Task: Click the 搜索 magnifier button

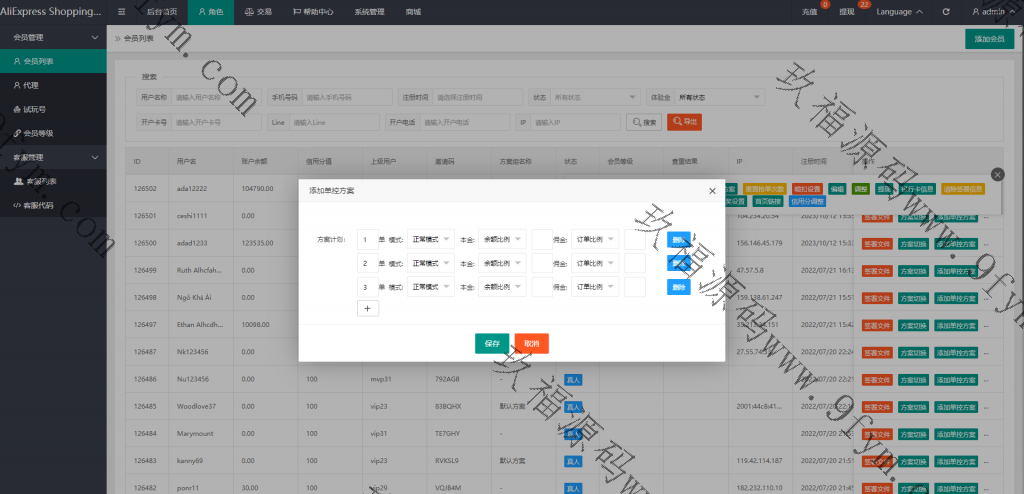Action: point(644,122)
